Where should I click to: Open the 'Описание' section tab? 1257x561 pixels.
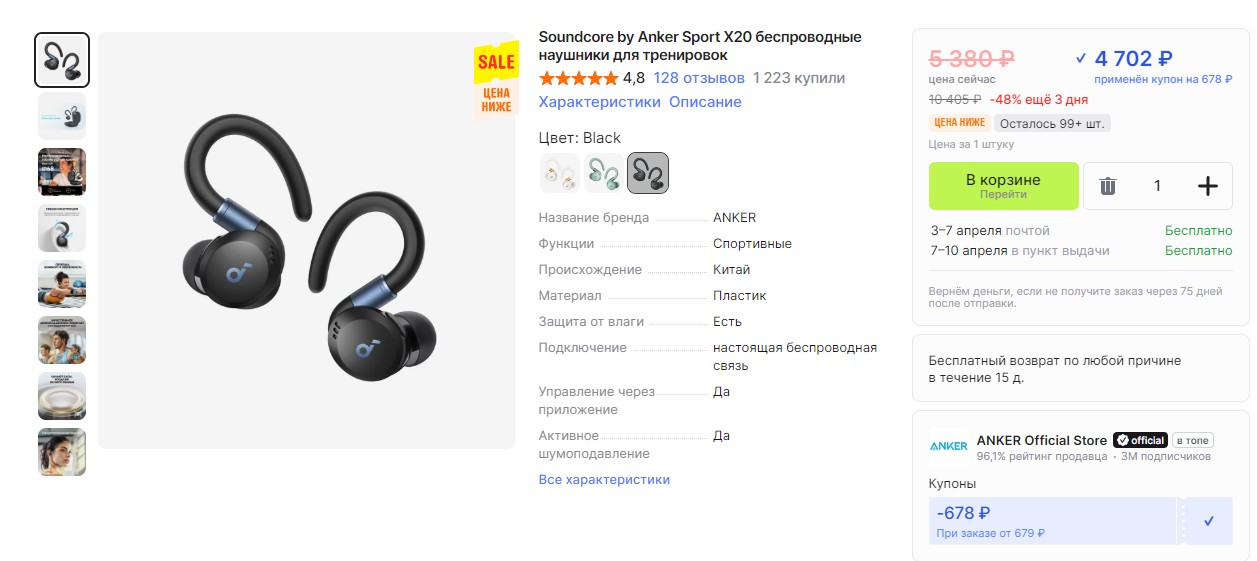[x=705, y=102]
